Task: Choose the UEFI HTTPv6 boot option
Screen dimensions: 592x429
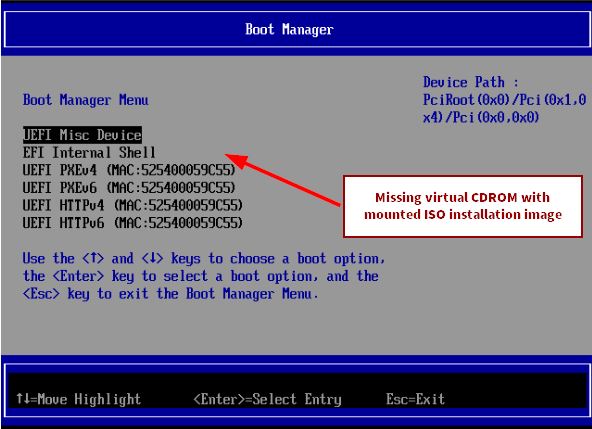Action: click(x=133, y=223)
